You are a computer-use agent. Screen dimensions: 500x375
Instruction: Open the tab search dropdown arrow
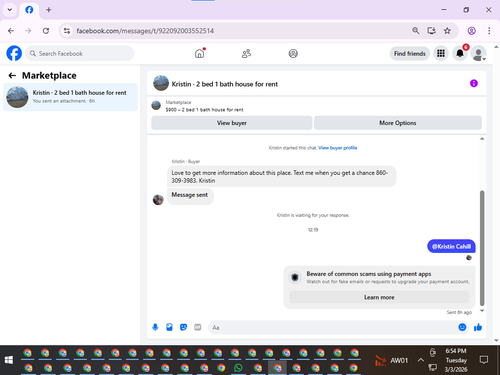point(10,10)
